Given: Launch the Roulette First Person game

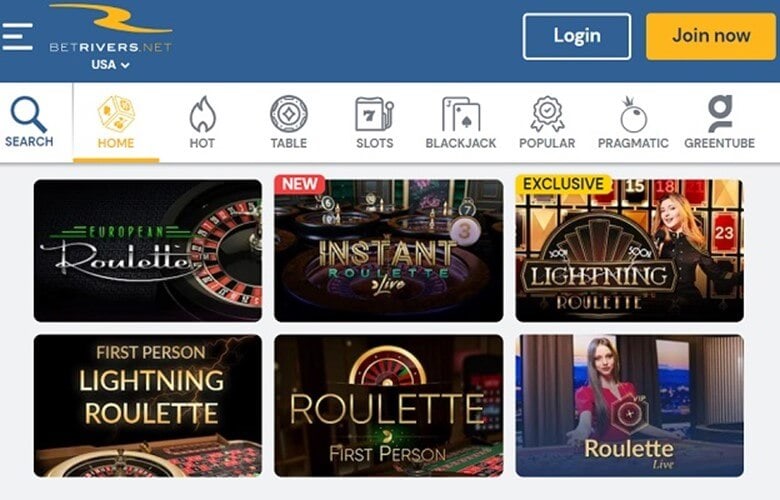Looking at the screenshot, I should (389, 406).
